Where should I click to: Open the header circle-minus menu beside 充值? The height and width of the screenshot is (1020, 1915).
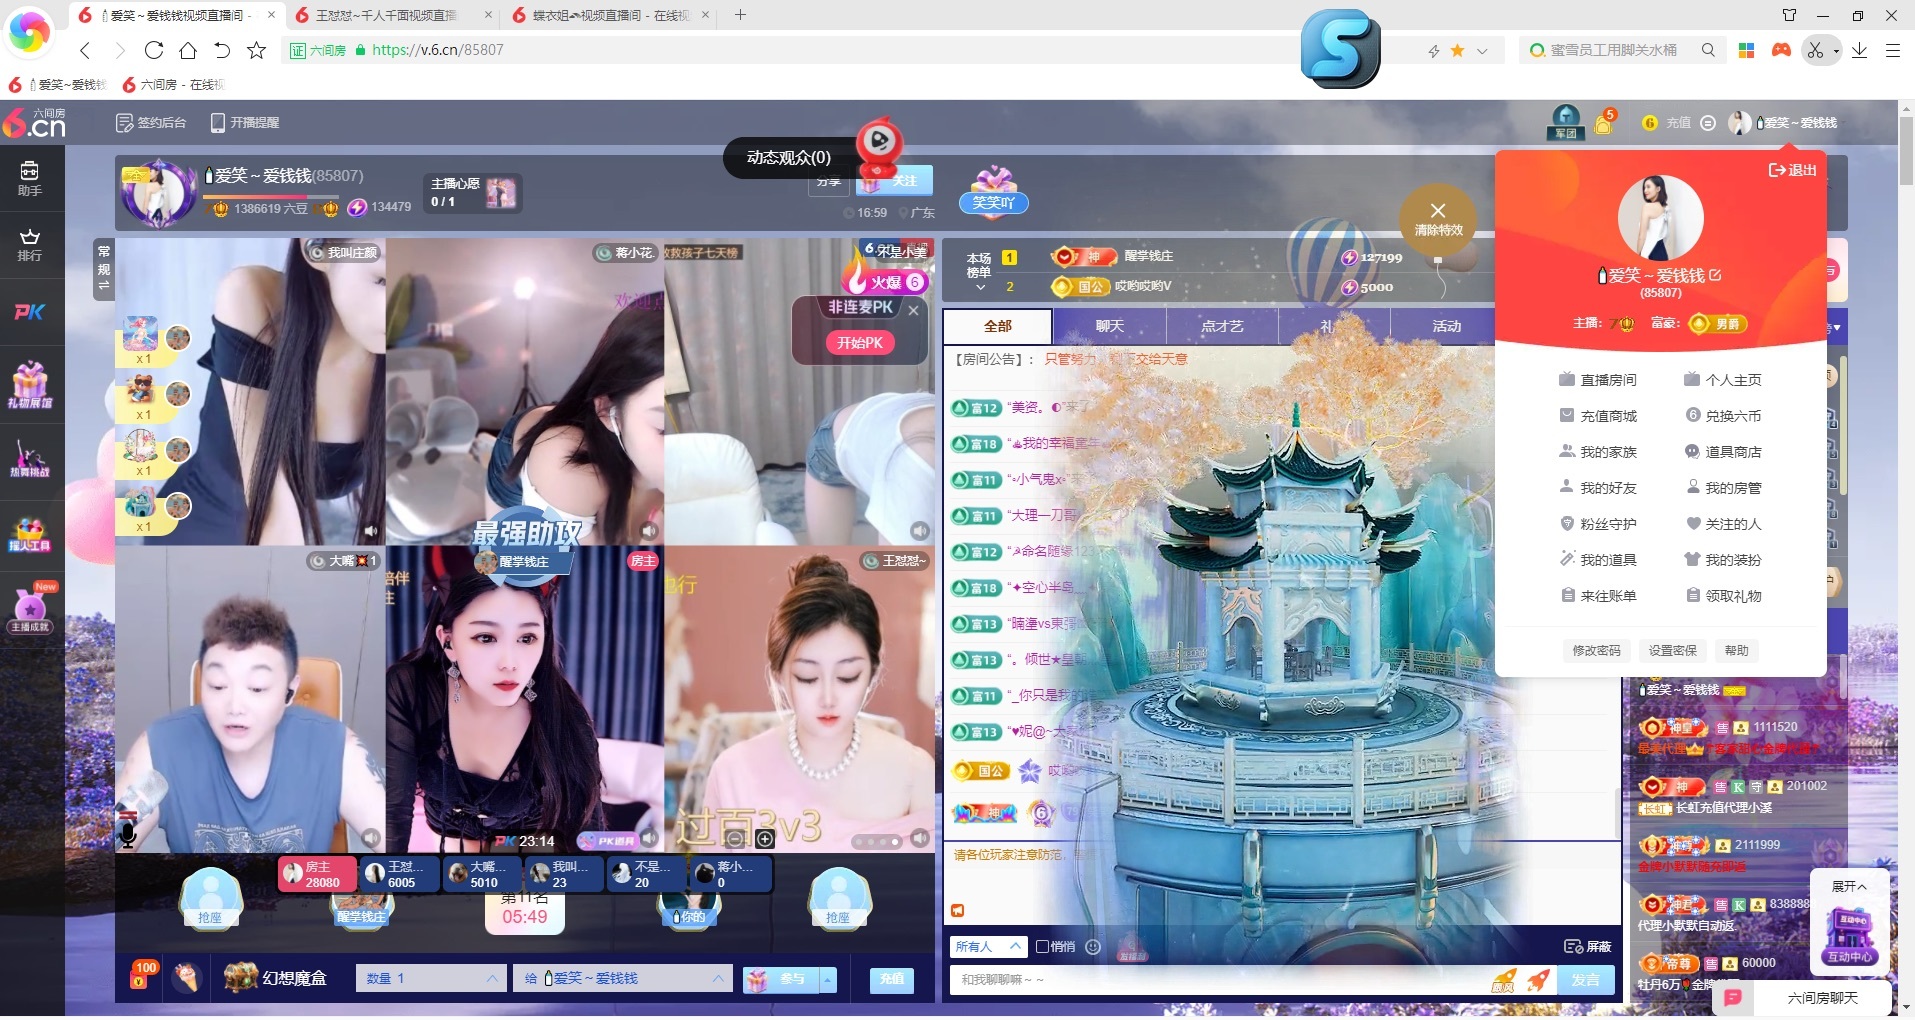pos(1708,123)
